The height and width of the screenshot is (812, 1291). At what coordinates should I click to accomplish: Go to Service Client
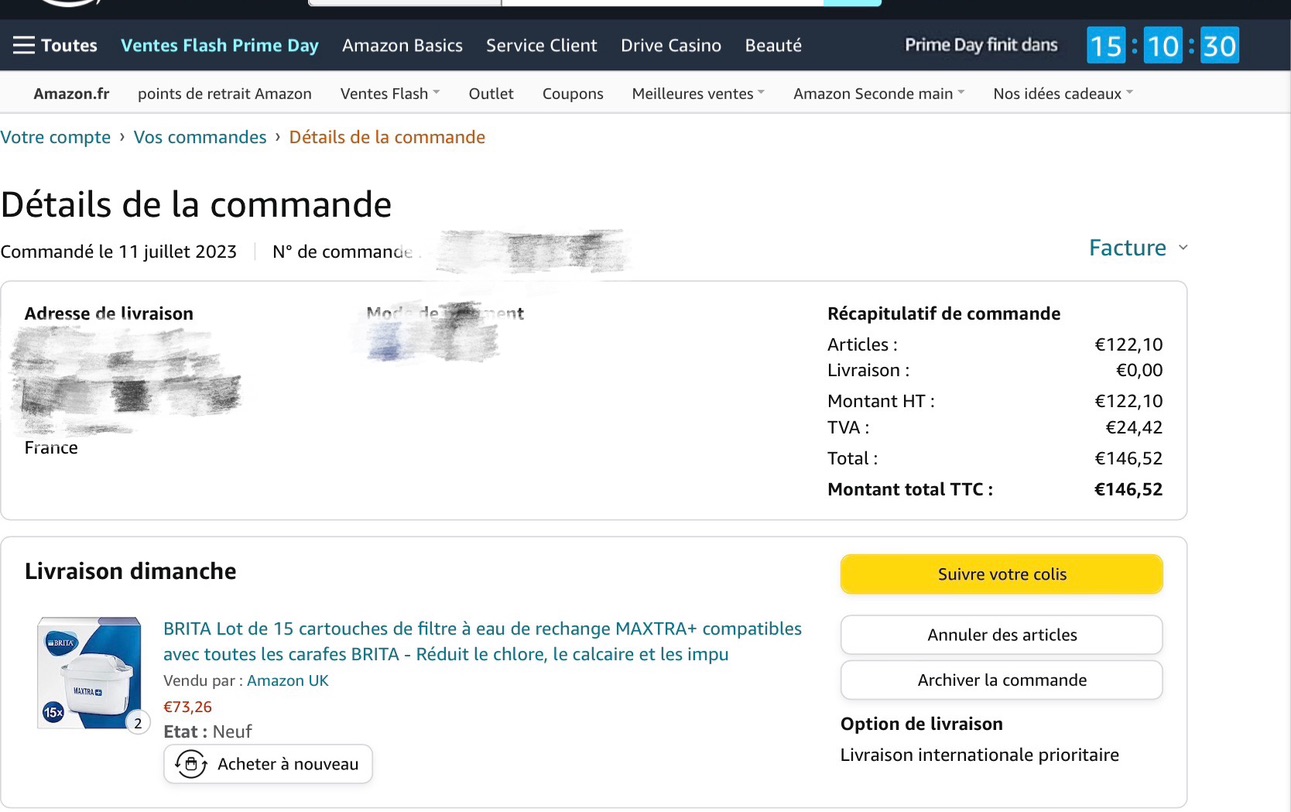point(541,45)
